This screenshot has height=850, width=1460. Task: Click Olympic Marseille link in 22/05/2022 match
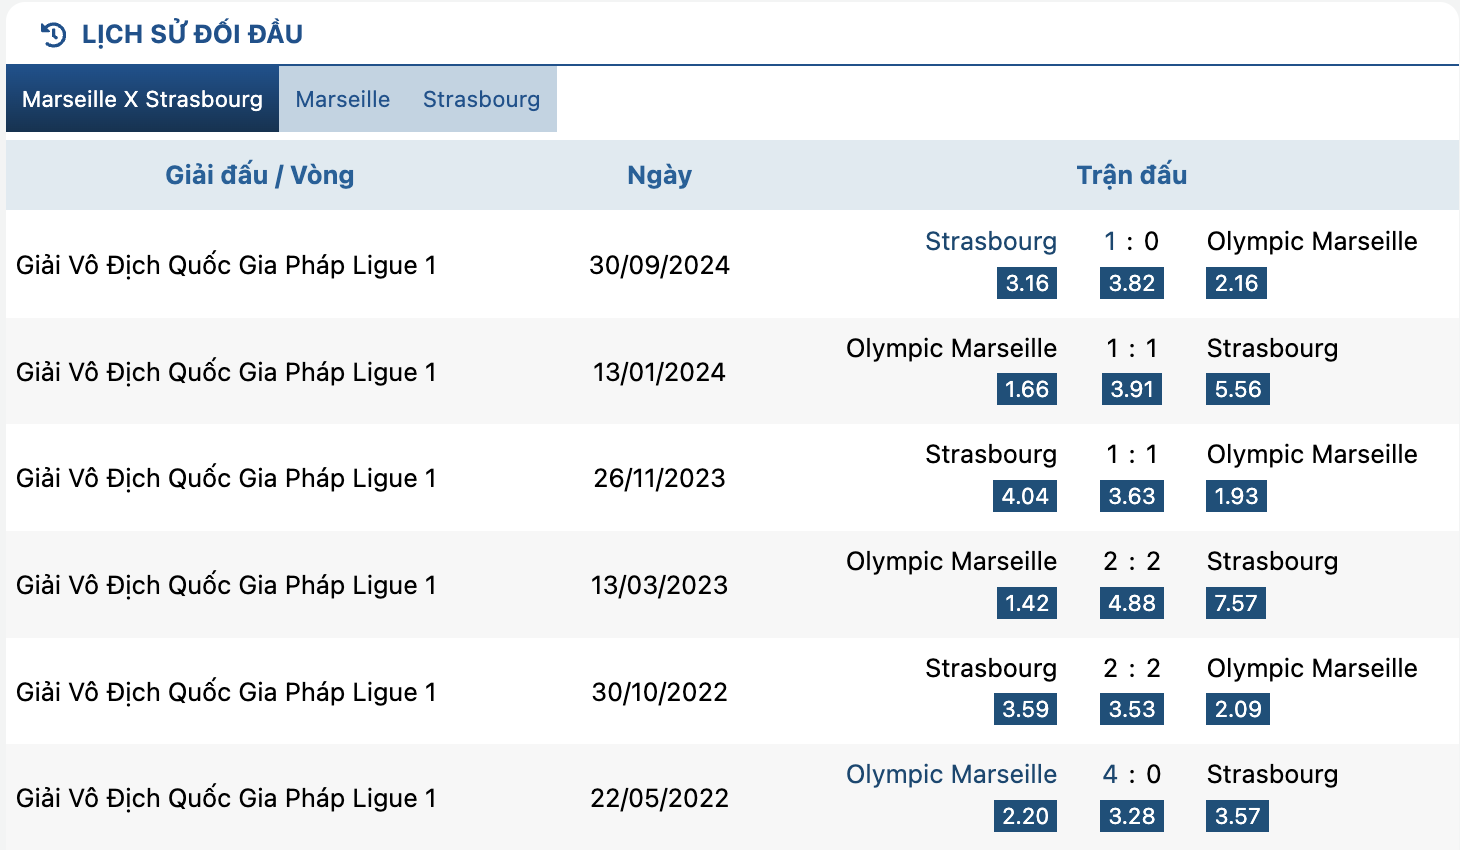click(x=951, y=774)
